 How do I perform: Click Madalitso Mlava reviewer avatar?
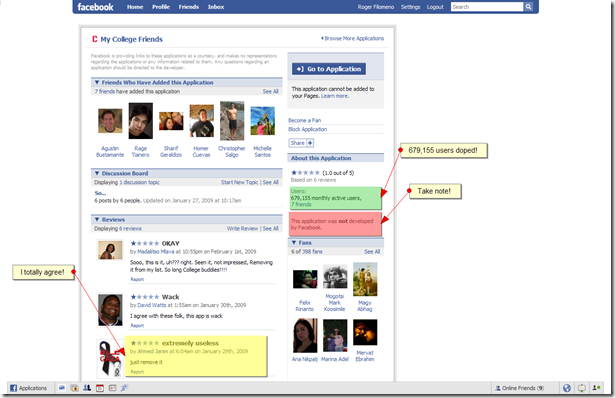[x=110, y=250]
